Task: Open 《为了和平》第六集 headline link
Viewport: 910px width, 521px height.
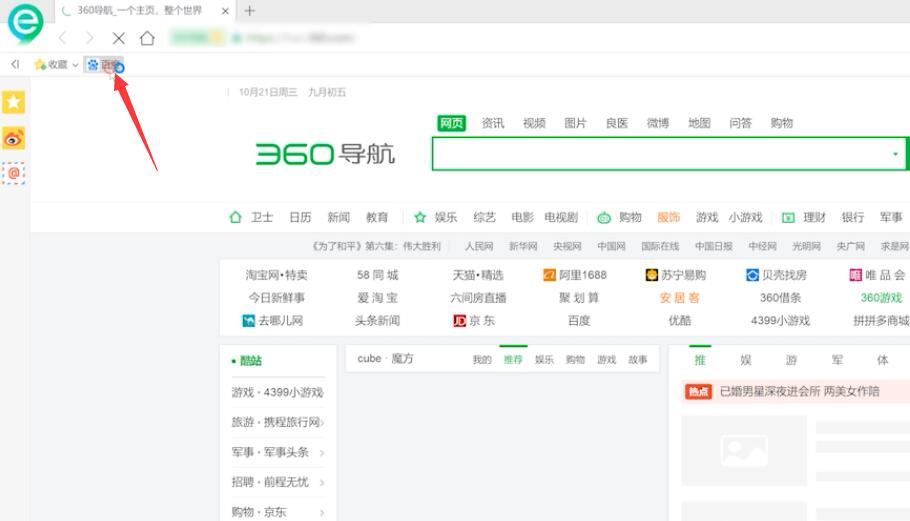Action: coord(376,247)
